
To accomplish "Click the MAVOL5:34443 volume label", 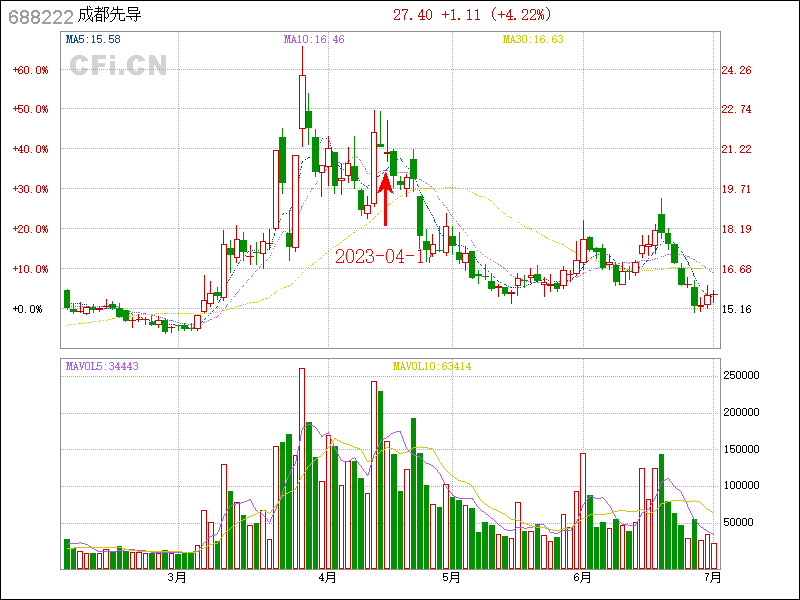I will tap(102, 367).
